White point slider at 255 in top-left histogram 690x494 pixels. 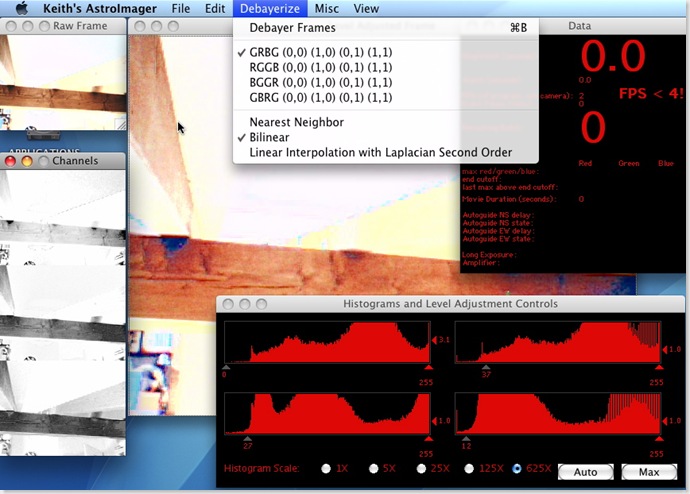[429, 367]
